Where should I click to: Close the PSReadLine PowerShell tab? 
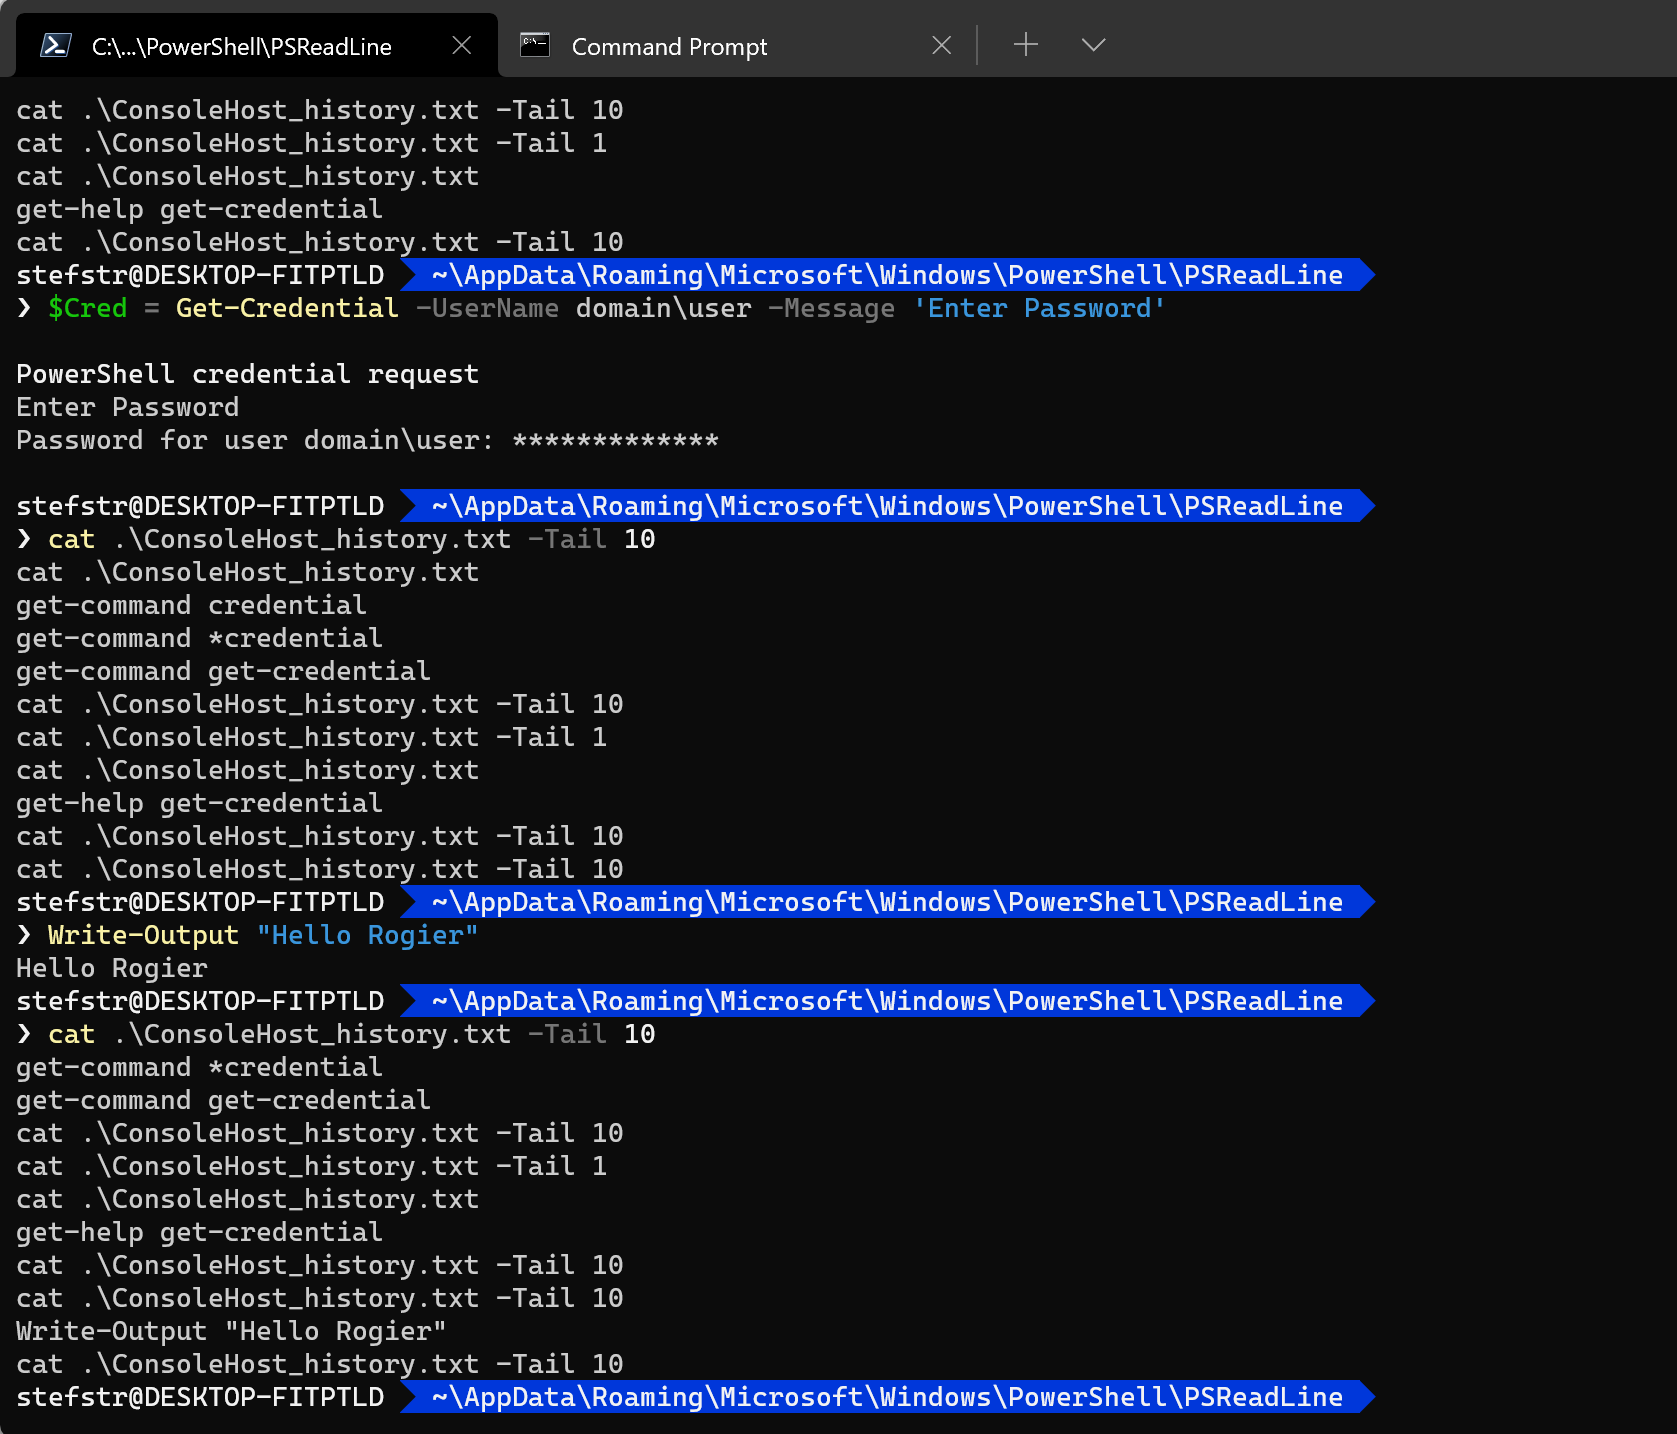click(x=461, y=44)
